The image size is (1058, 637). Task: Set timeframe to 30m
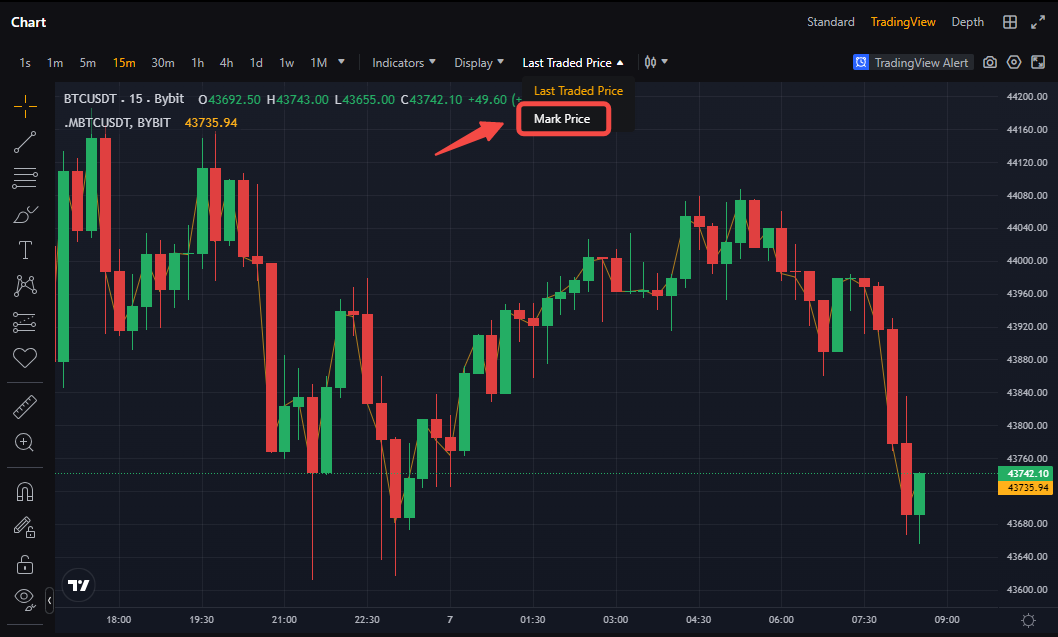163,62
